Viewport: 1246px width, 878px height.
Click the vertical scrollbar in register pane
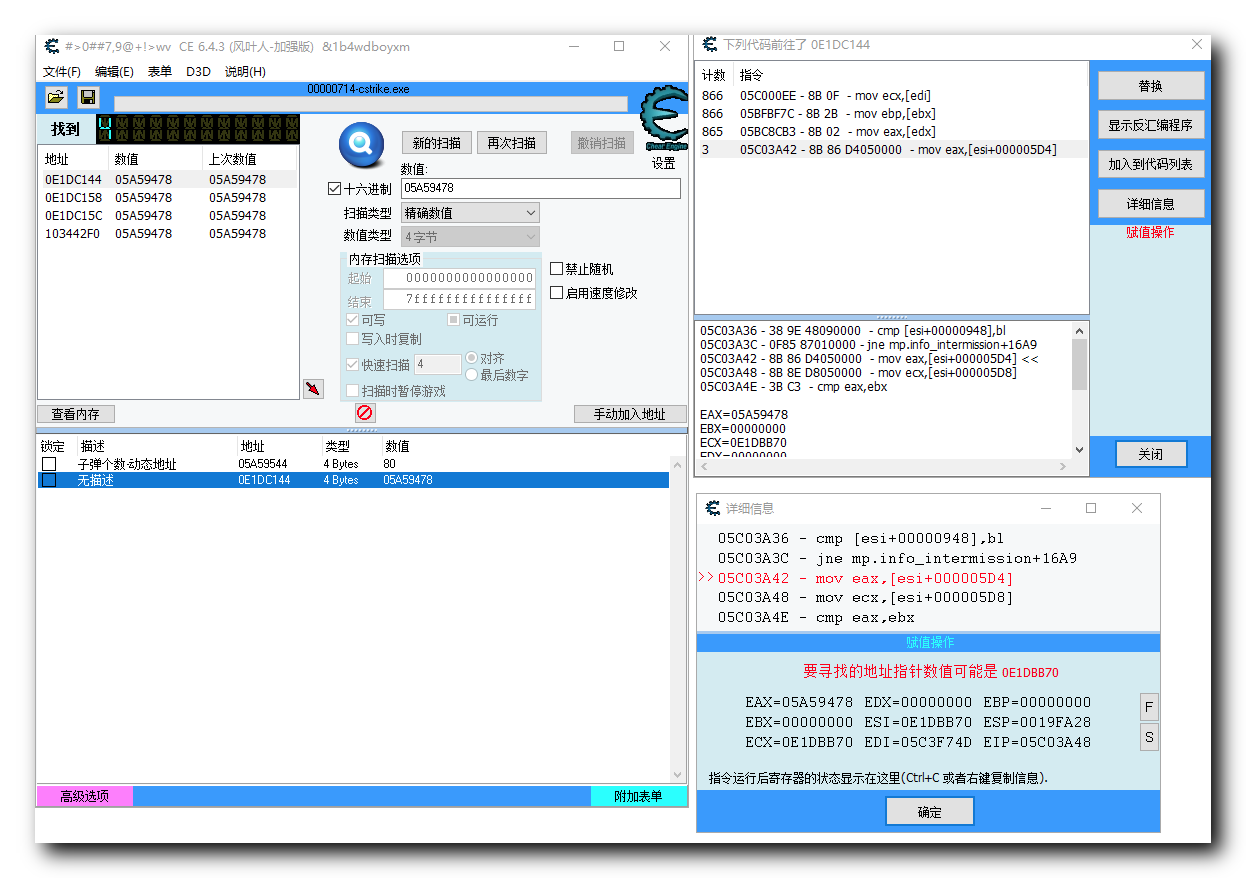point(1079,390)
